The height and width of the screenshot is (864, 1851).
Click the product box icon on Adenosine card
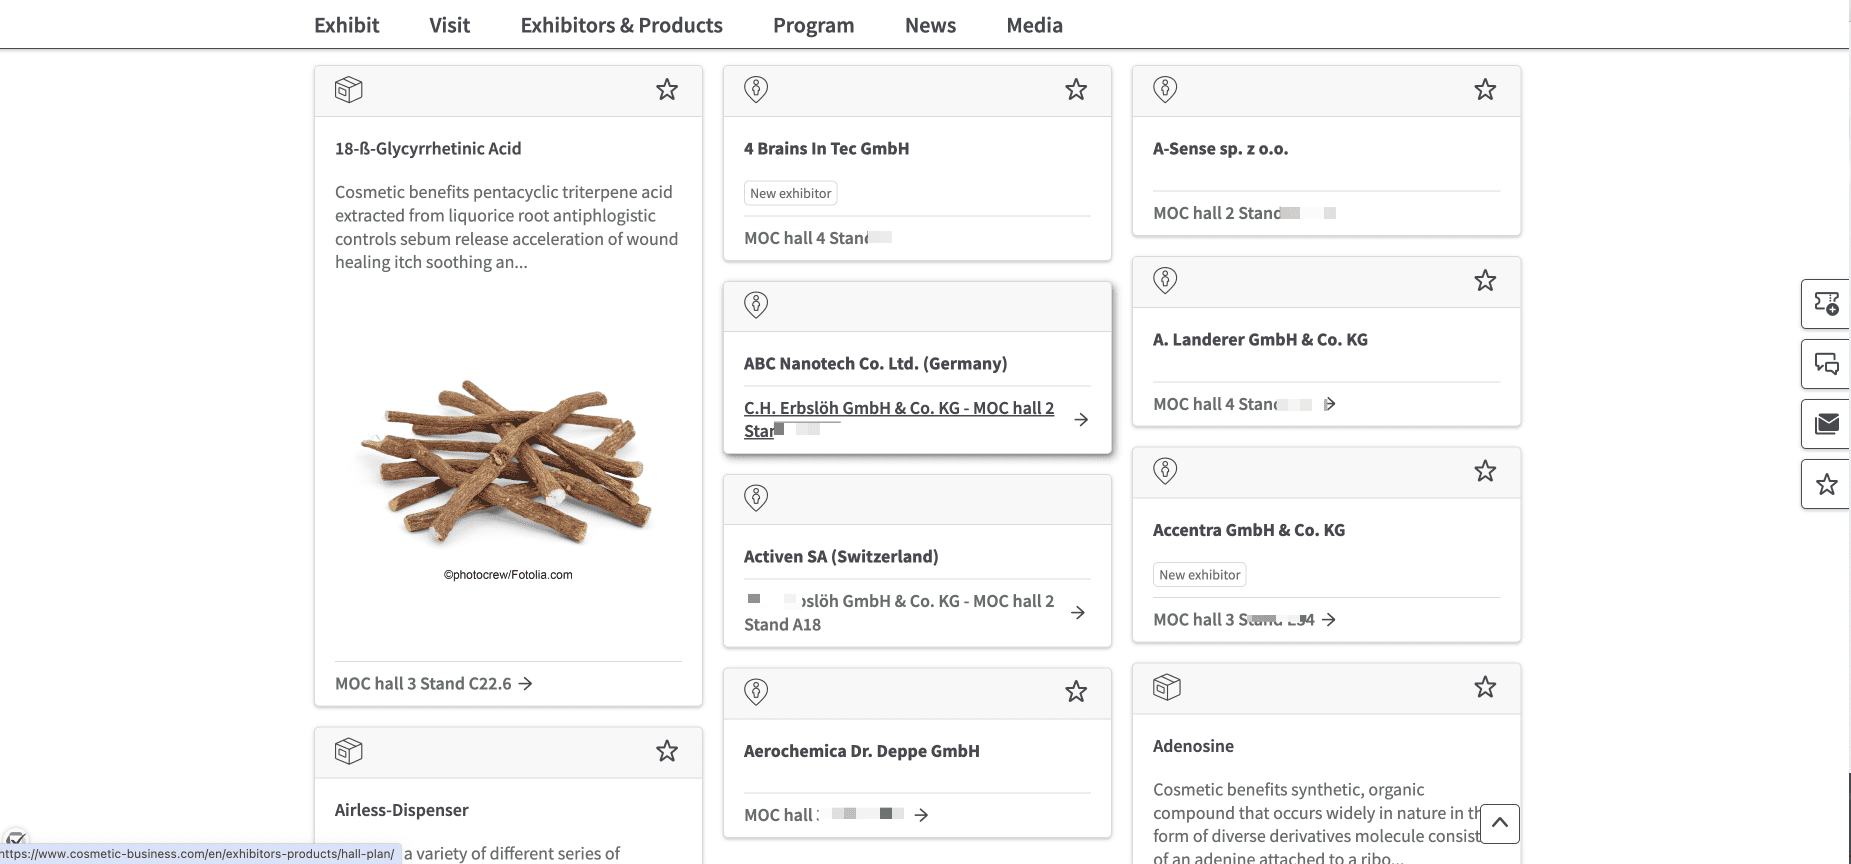tap(1166, 688)
